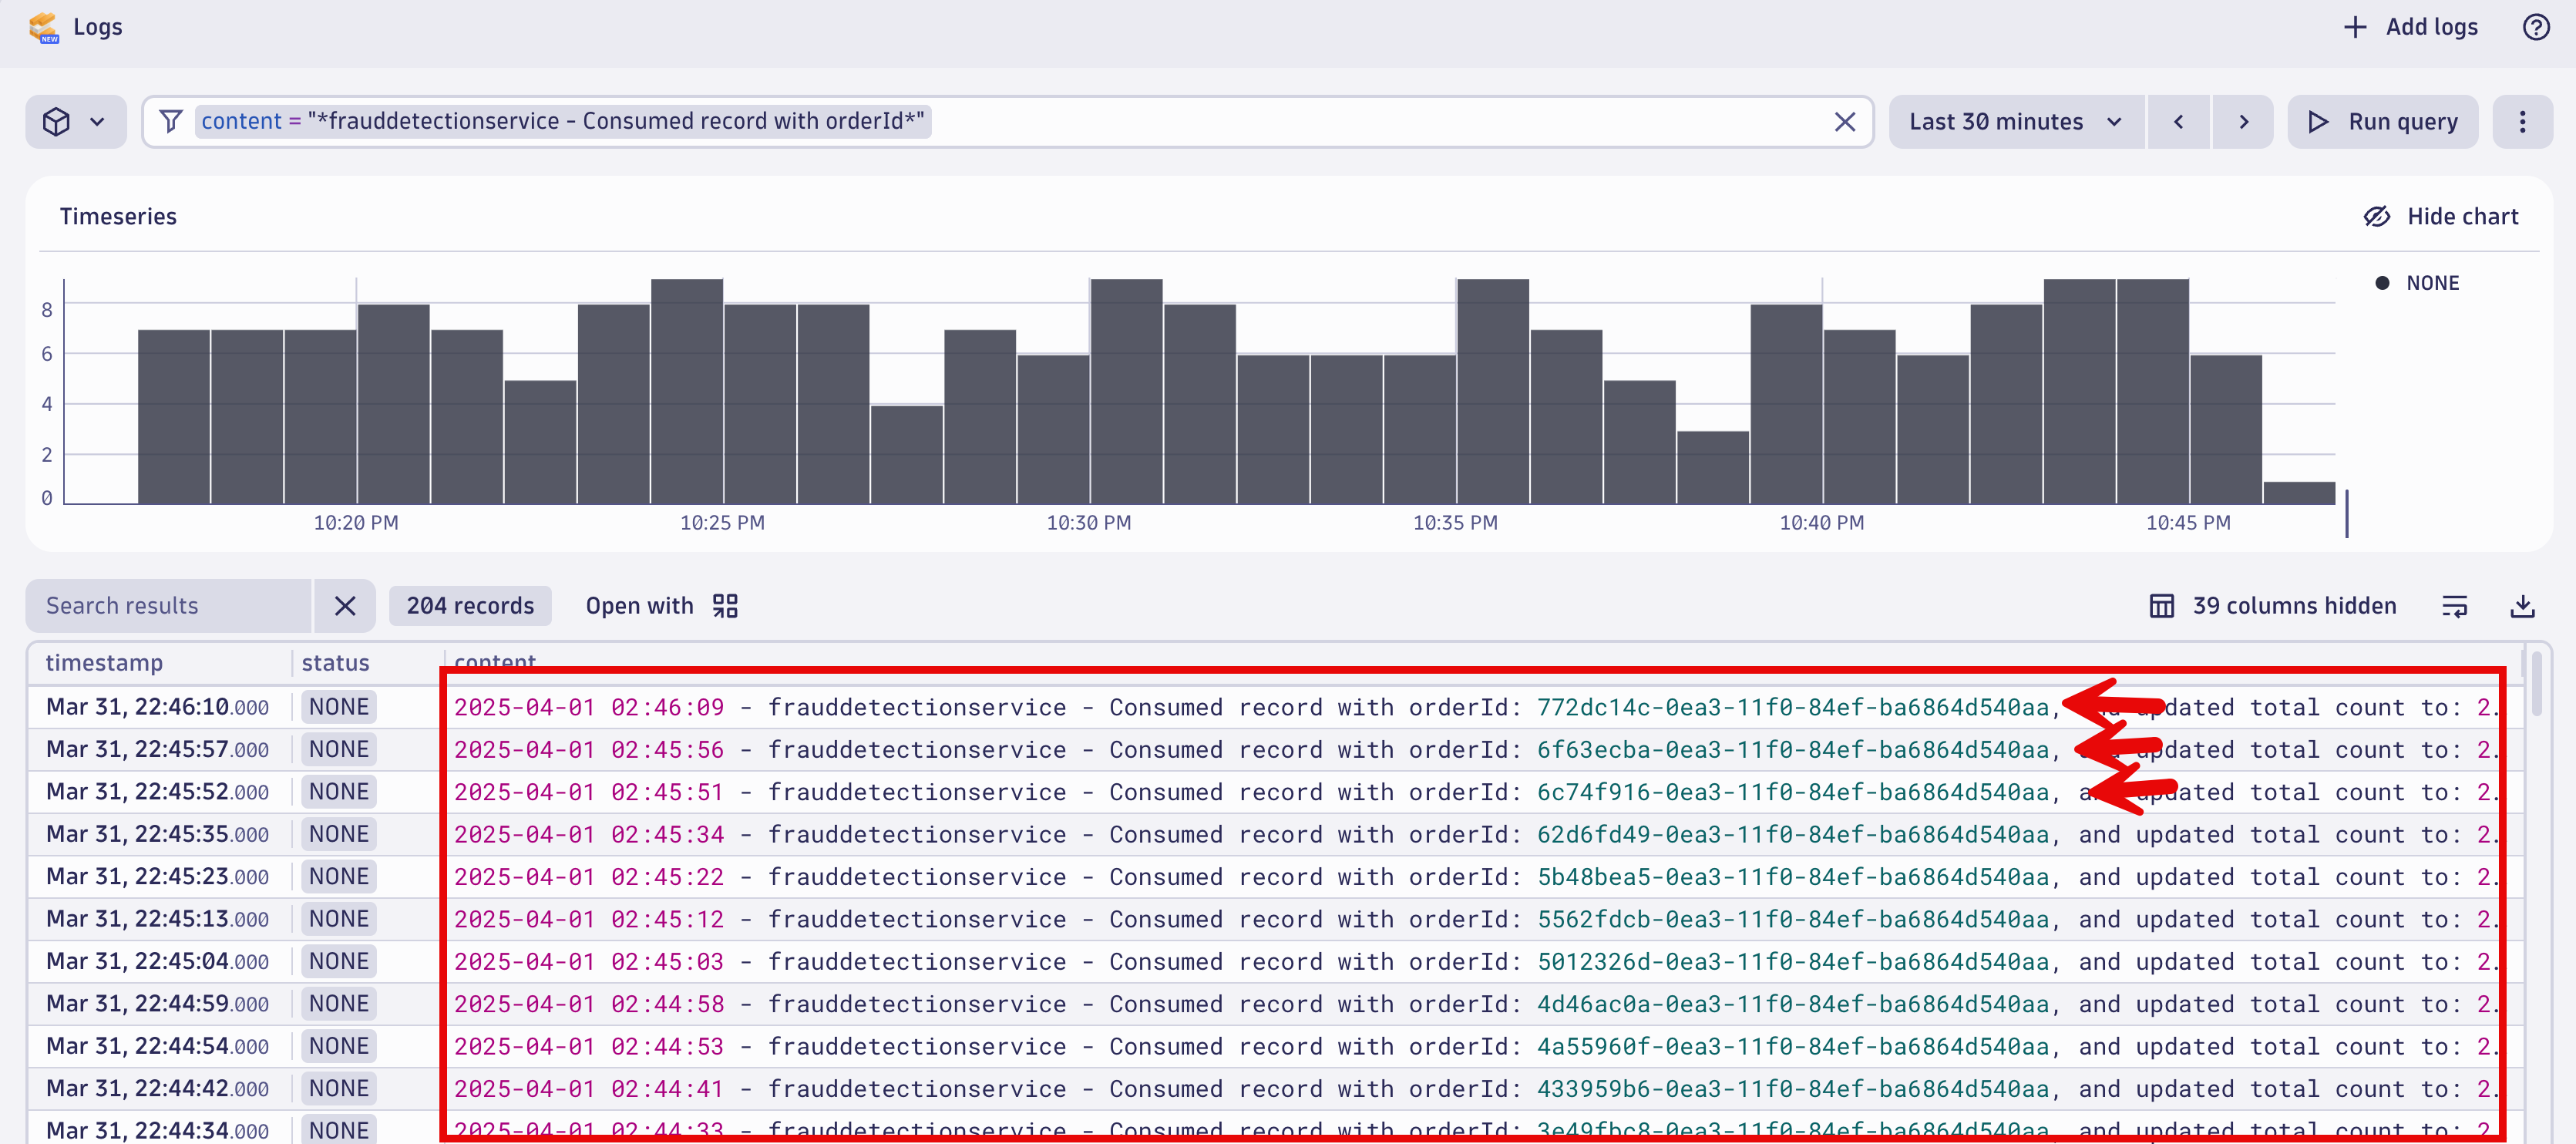
Task: Clear the query filter with X
Action: tap(1844, 121)
